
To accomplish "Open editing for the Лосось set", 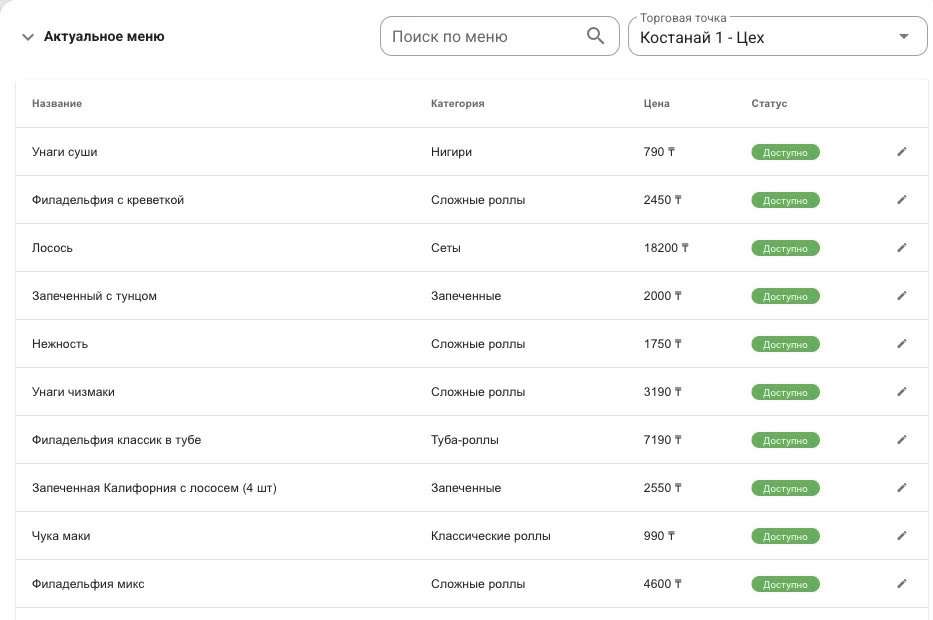I will click(x=901, y=248).
